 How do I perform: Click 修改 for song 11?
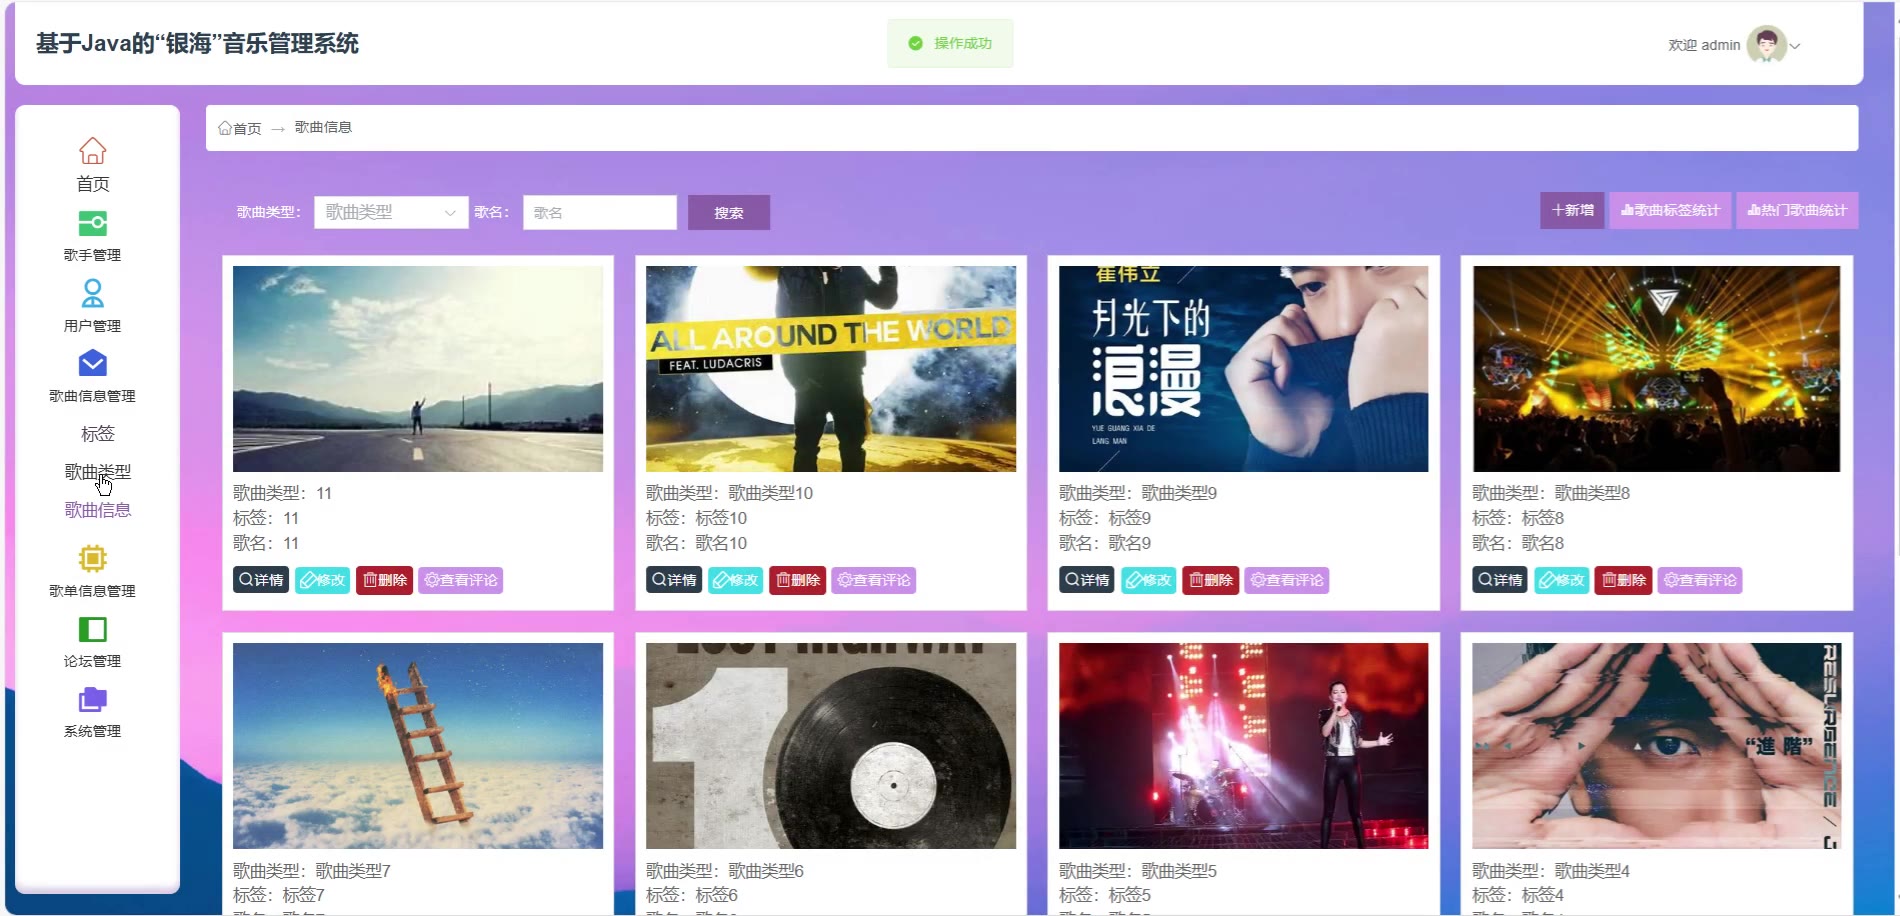pyautogui.click(x=323, y=580)
